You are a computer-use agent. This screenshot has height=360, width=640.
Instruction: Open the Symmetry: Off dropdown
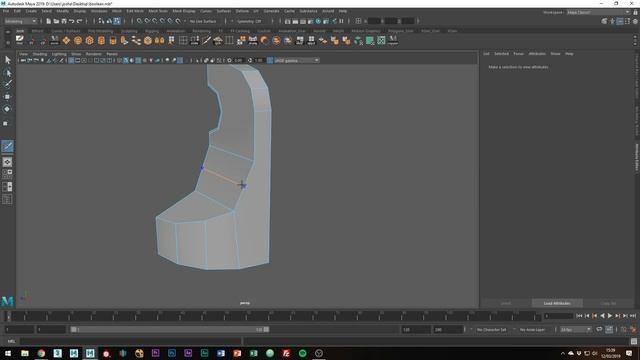click(249, 21)
